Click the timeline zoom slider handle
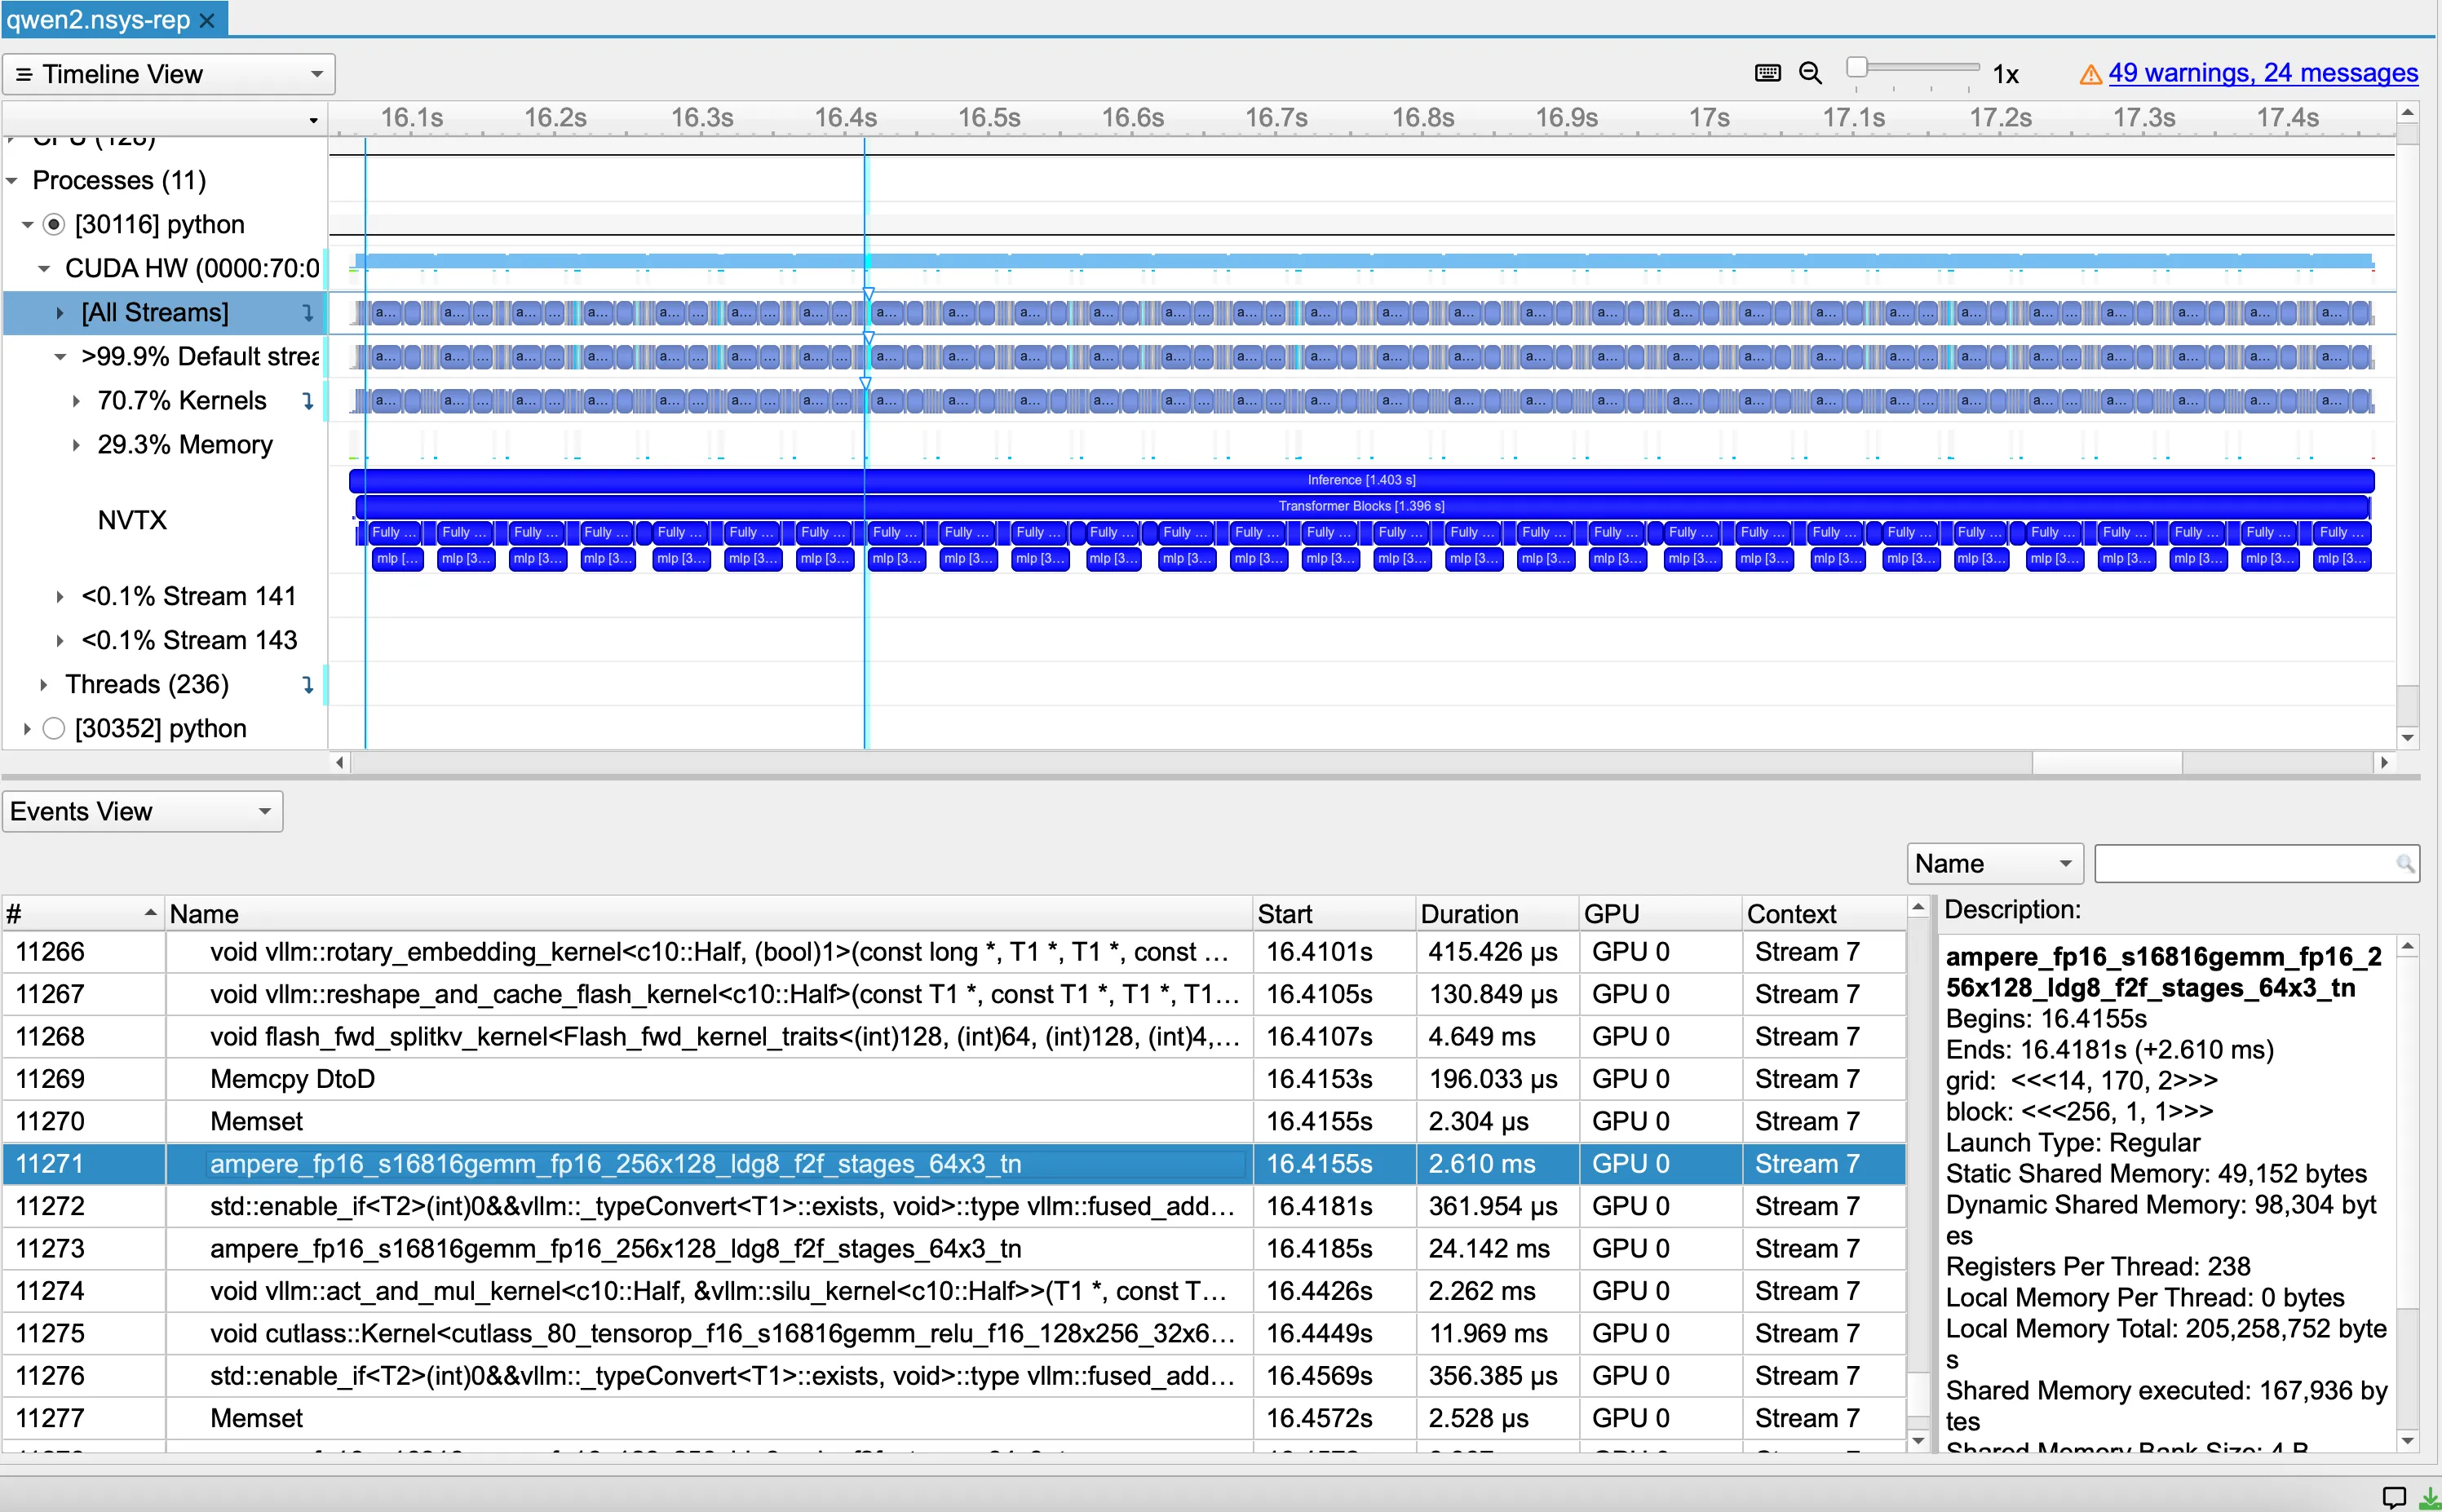The width and height of the screenshot is (2442, 1512). 1856,67
